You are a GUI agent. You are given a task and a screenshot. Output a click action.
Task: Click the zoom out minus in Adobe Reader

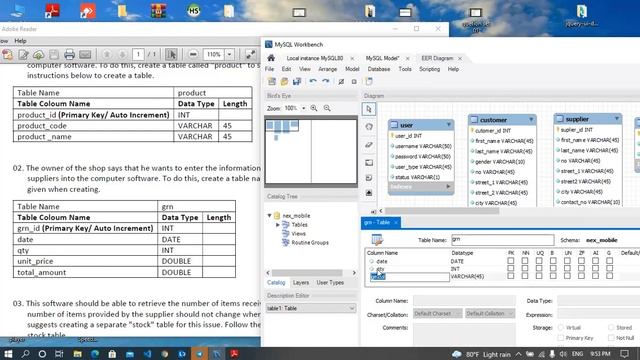click(193, 54)
